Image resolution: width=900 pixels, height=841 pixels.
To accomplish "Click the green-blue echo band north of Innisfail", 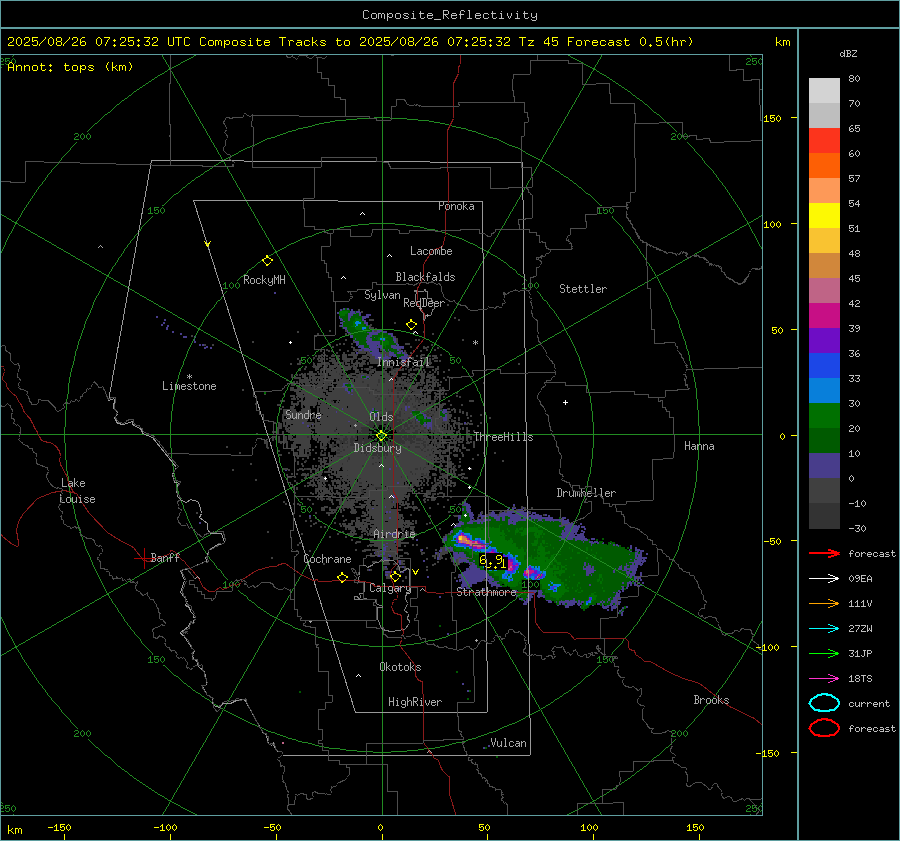I will tap(370, 336).
